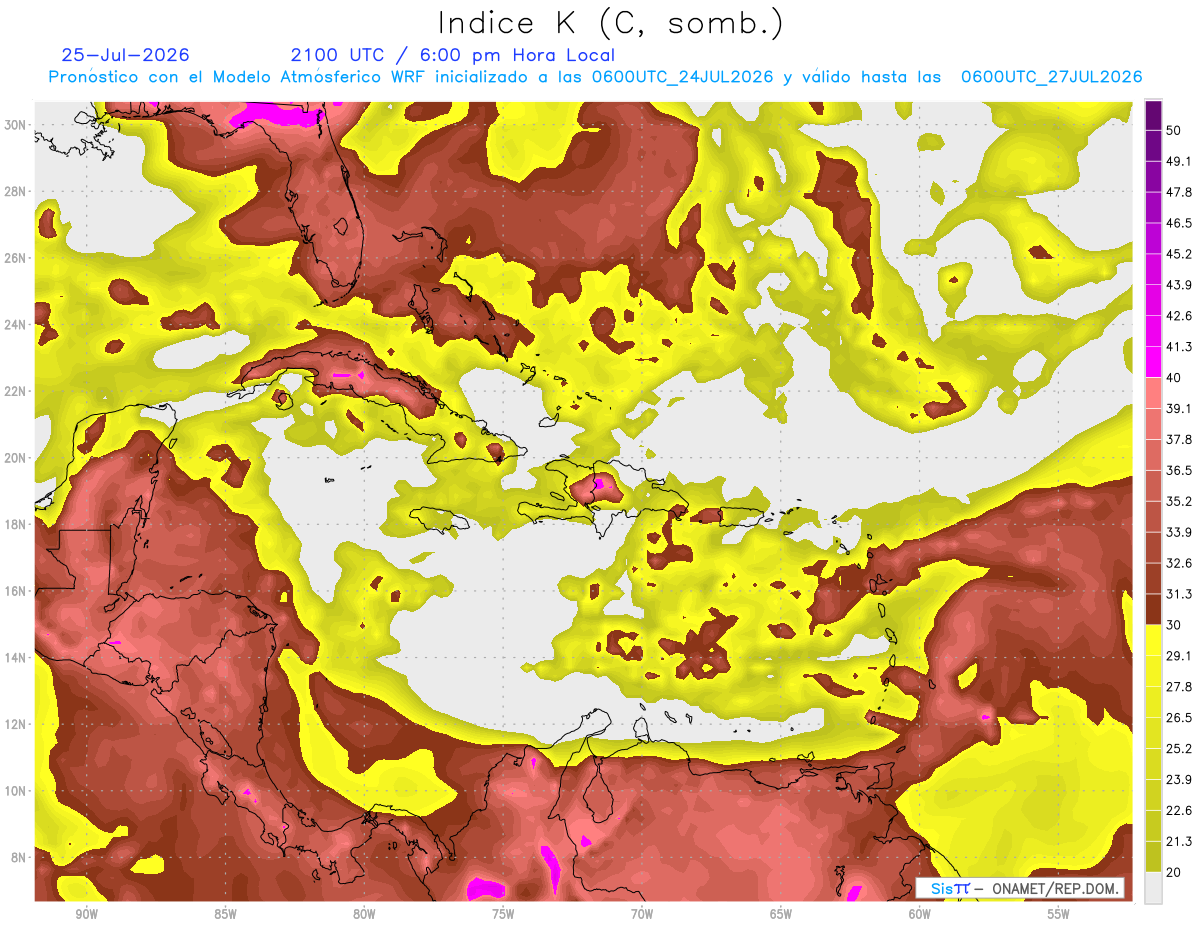Screen dimensions: 1200x927
Task: Click the colorbar value '50'
Action: [1174, 130]
